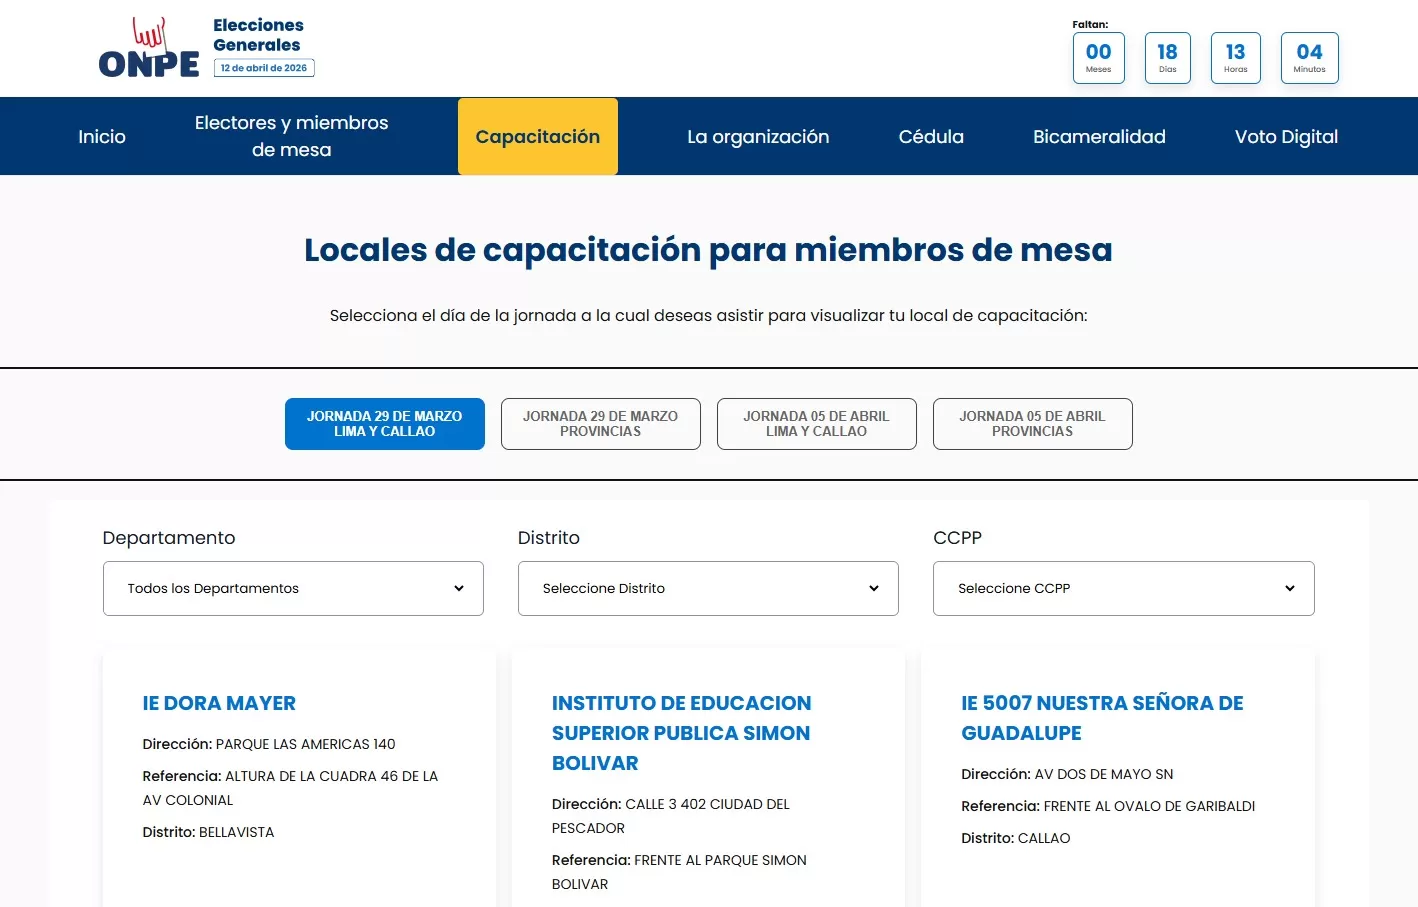
Task: Select the Capacitación tab
Action: [538, 137]
